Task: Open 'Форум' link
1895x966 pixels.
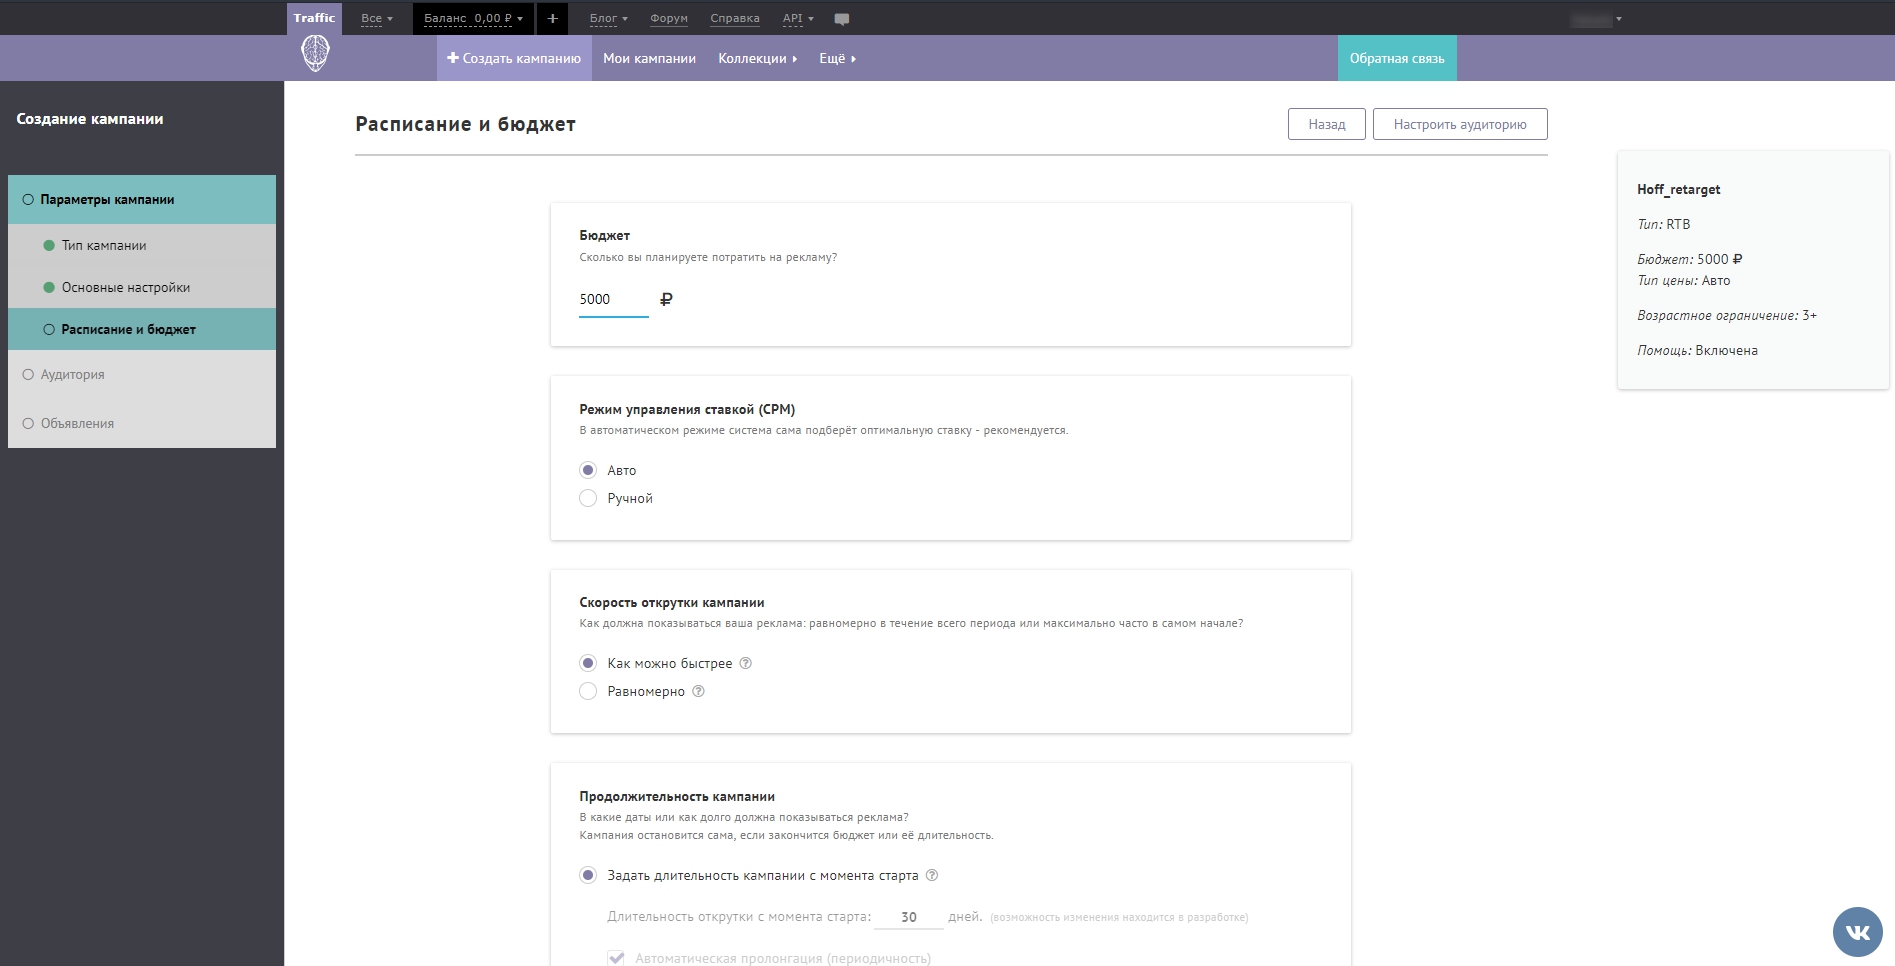Action: (x=669, y=19)
